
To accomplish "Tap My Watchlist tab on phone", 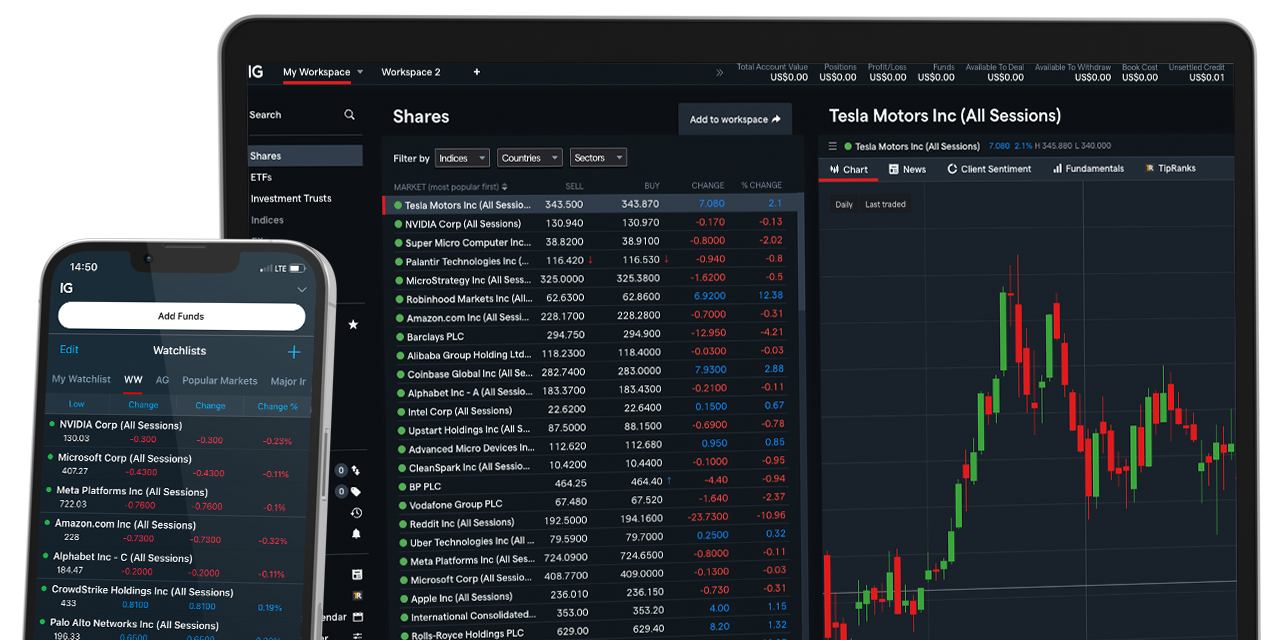I will point(81,380).
